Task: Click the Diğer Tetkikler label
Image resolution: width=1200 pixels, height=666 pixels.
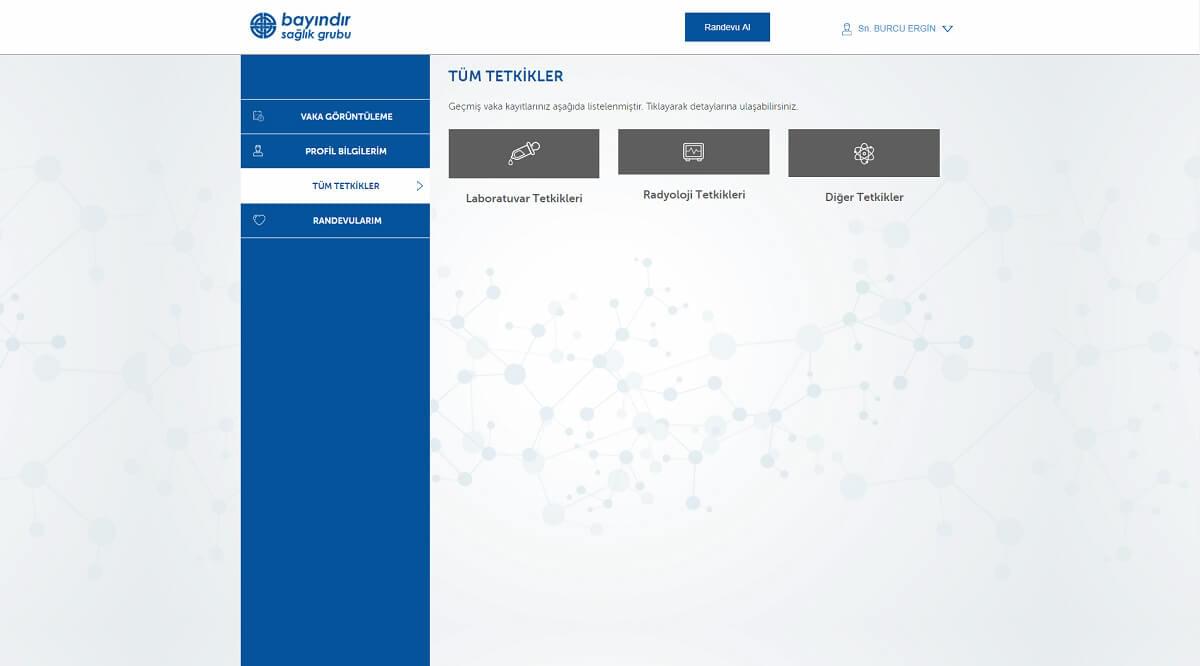Action: pos(864,197)
